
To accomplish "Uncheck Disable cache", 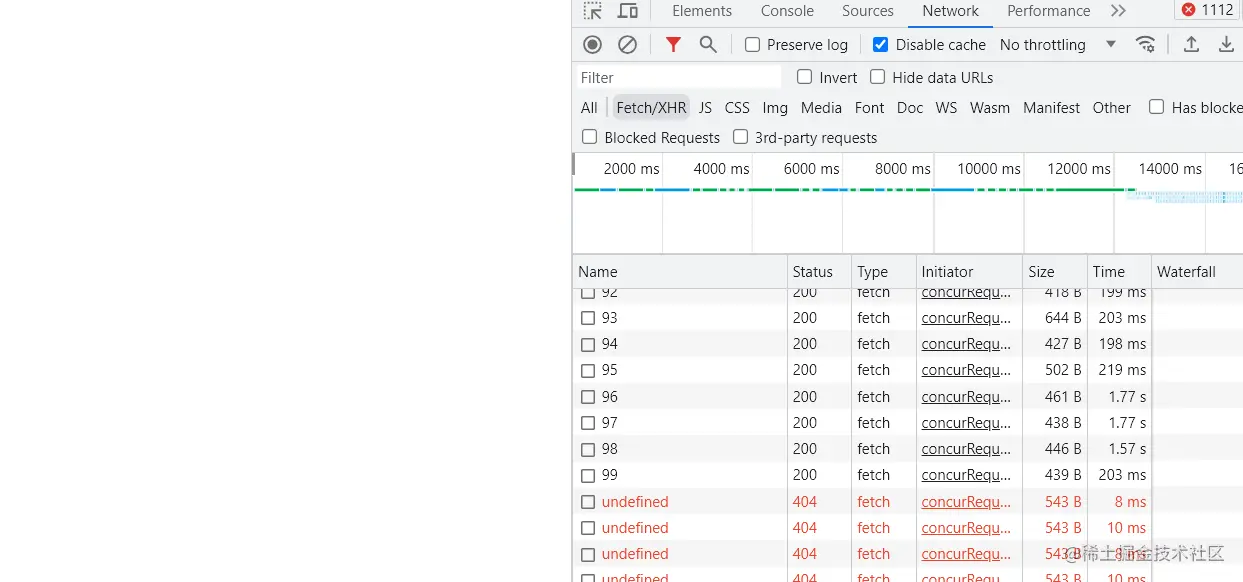I will coord(880,45).
